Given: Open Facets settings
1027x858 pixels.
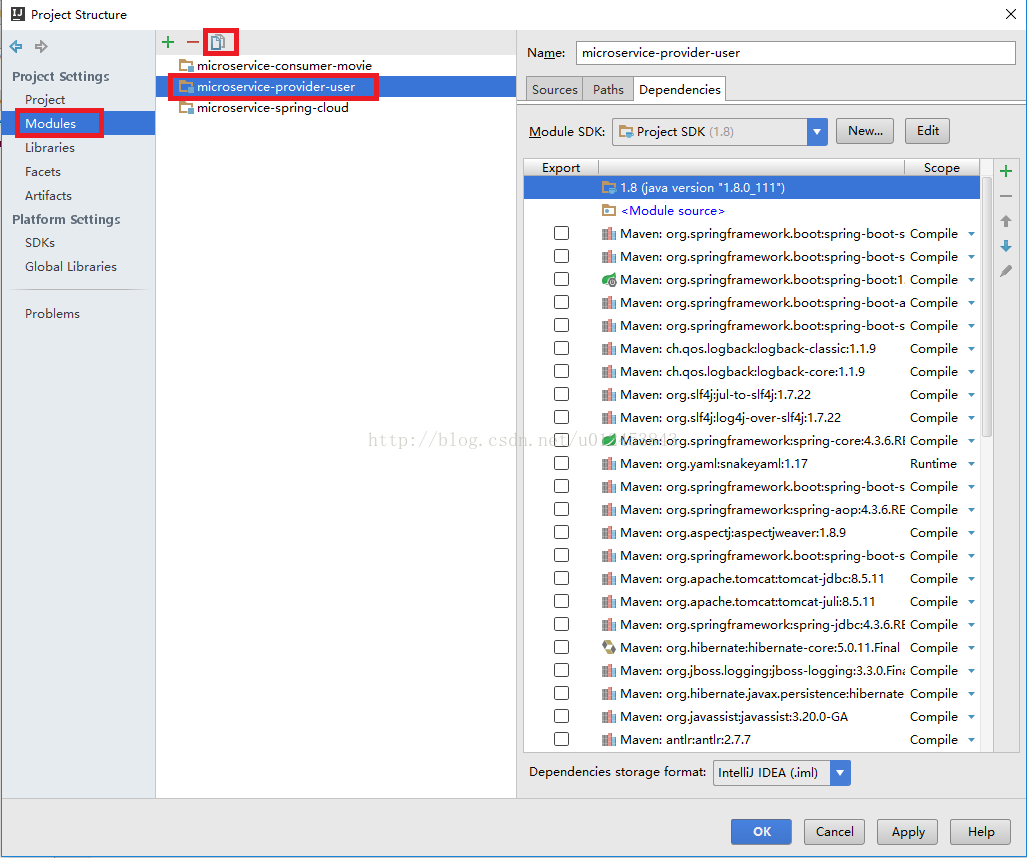Looking at the screenshot, I should (x=43, y=172).
